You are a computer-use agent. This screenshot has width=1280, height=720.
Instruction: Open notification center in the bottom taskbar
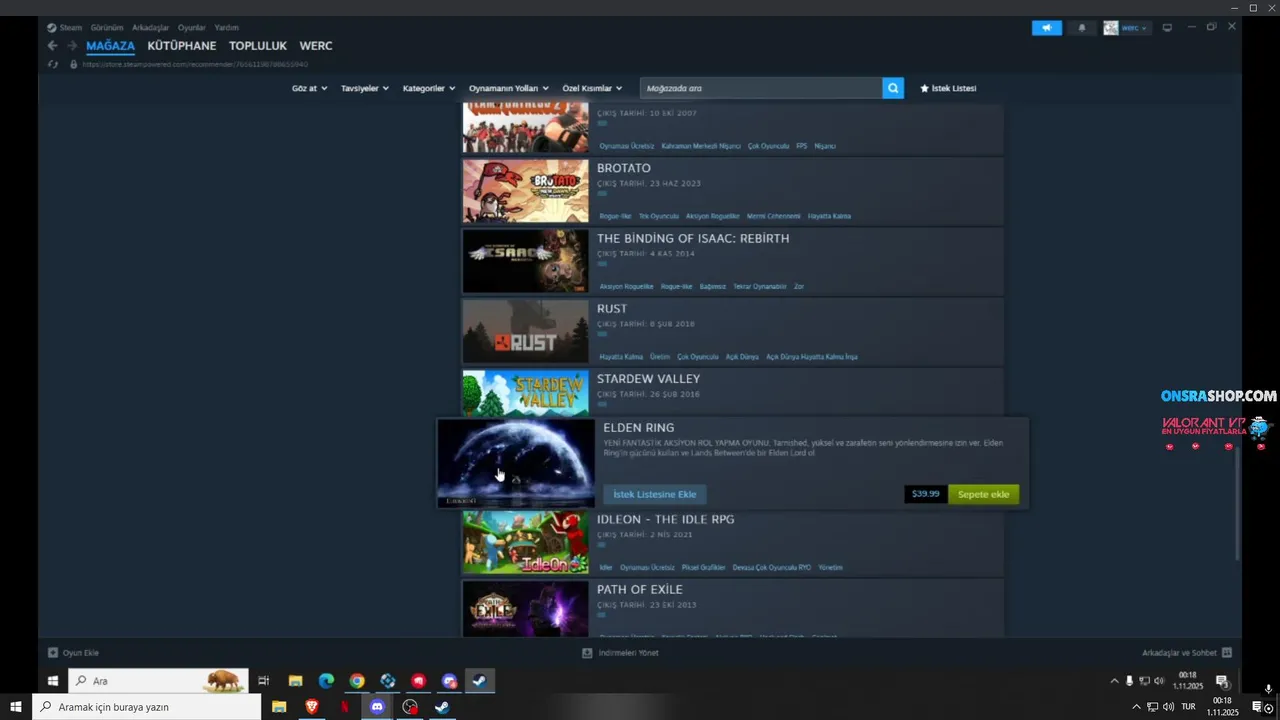pos(1258,707)
